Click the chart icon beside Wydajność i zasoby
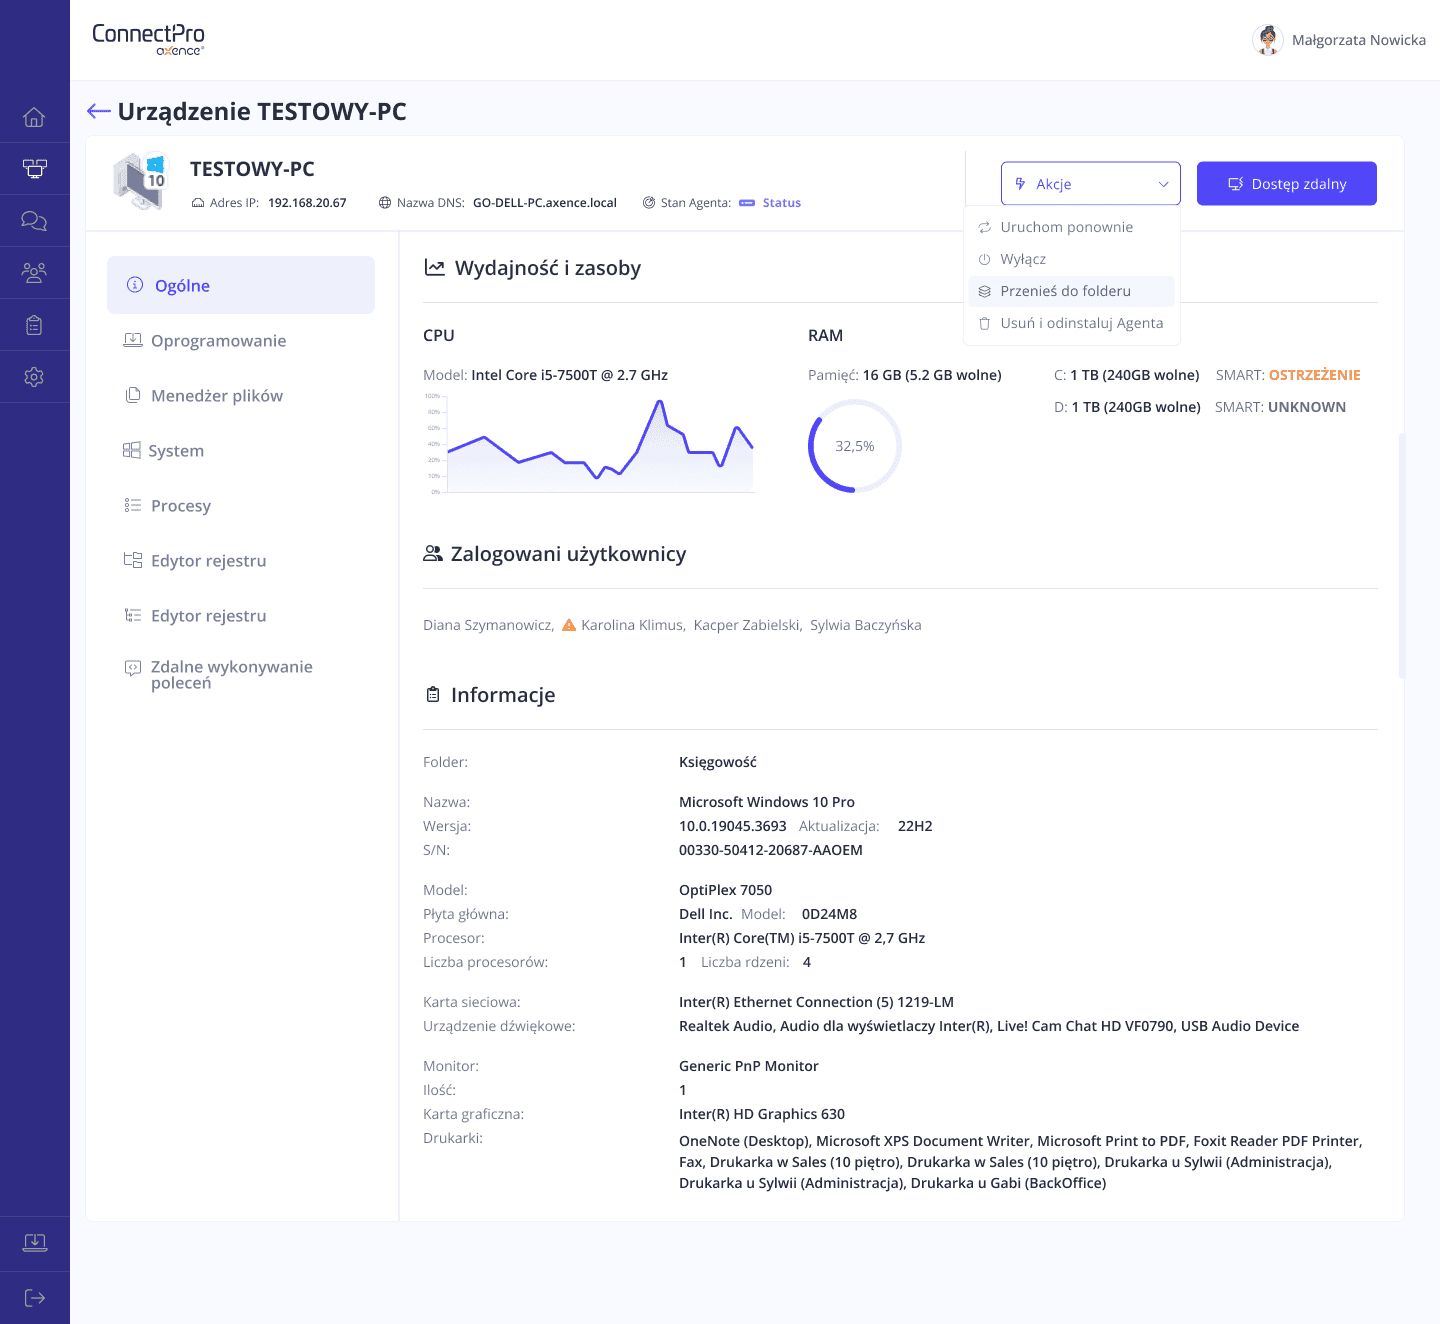Screen dimensions: 1440x1324 coord(434,268)
